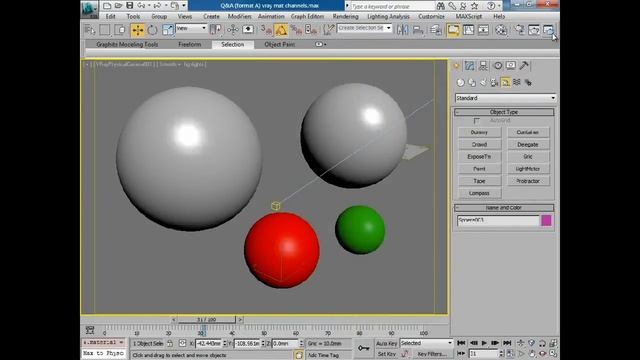Viewport: 640px width, 360px height.
Task: Click the magenta object color swatch
Action: (546, 220)
